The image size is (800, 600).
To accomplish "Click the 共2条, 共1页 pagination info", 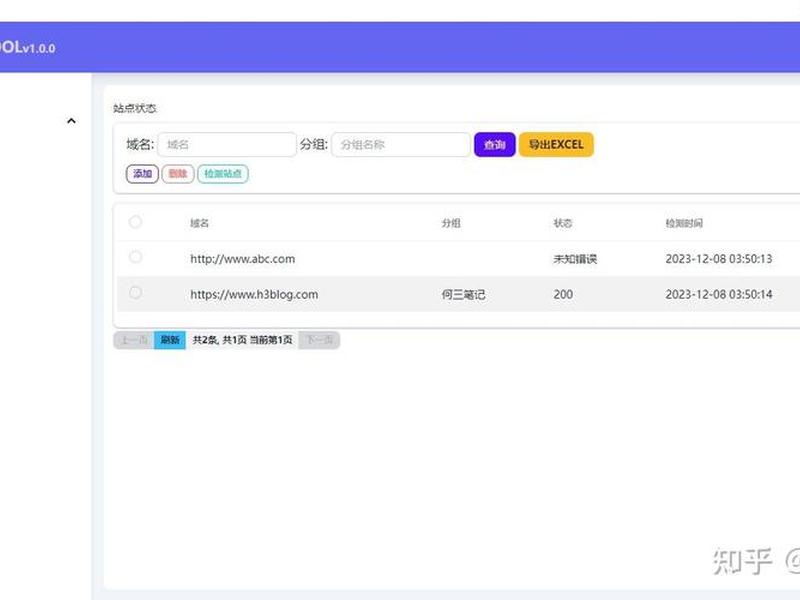I will pos(242,340).
